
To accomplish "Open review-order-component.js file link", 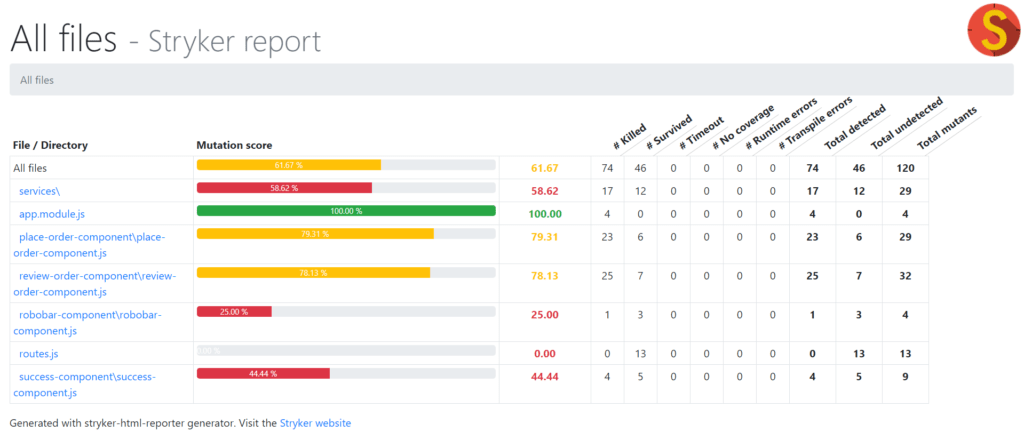I will pyautogui.click(x=95, y=284).
